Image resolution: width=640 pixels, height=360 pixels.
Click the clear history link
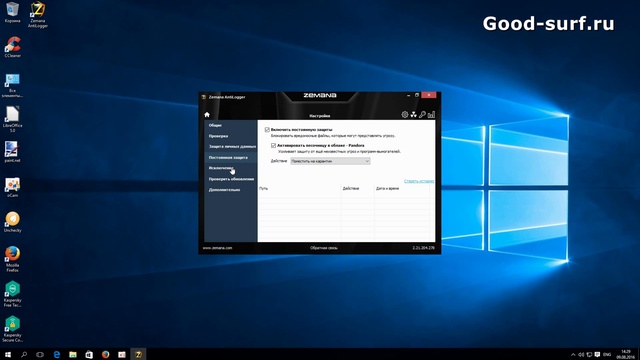[x=419, y=181]
